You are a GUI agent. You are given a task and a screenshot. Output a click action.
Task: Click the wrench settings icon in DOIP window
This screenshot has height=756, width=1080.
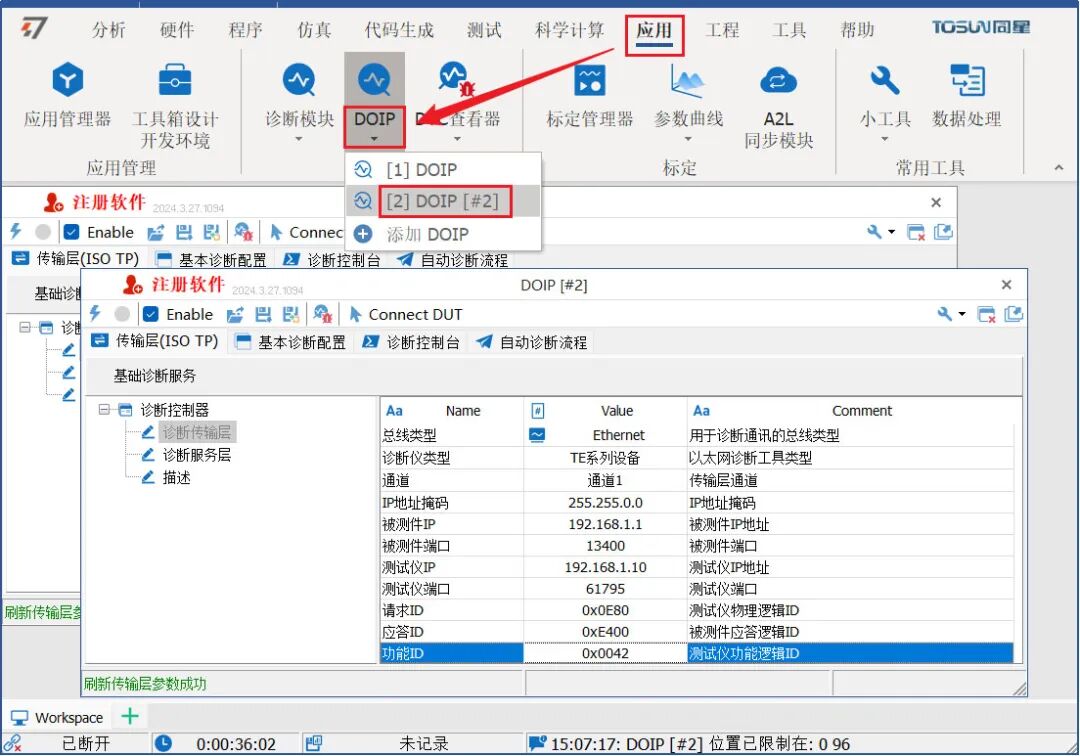coord(944,313)
